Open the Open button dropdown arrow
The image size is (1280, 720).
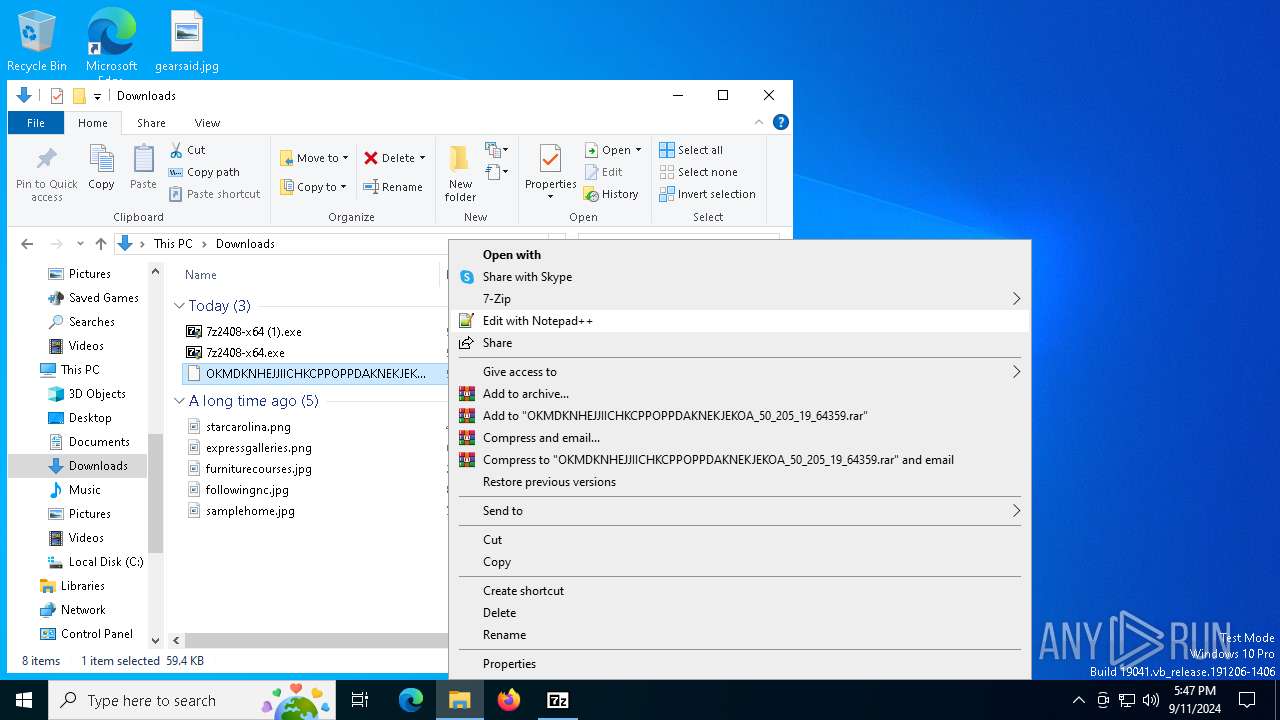[638, 150]
